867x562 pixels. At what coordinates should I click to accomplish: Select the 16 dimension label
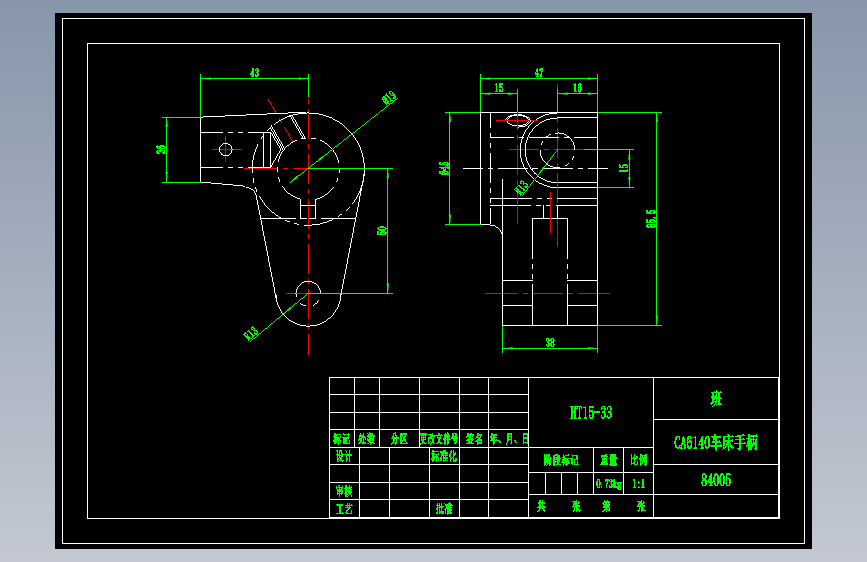click(x=577, y=87)
